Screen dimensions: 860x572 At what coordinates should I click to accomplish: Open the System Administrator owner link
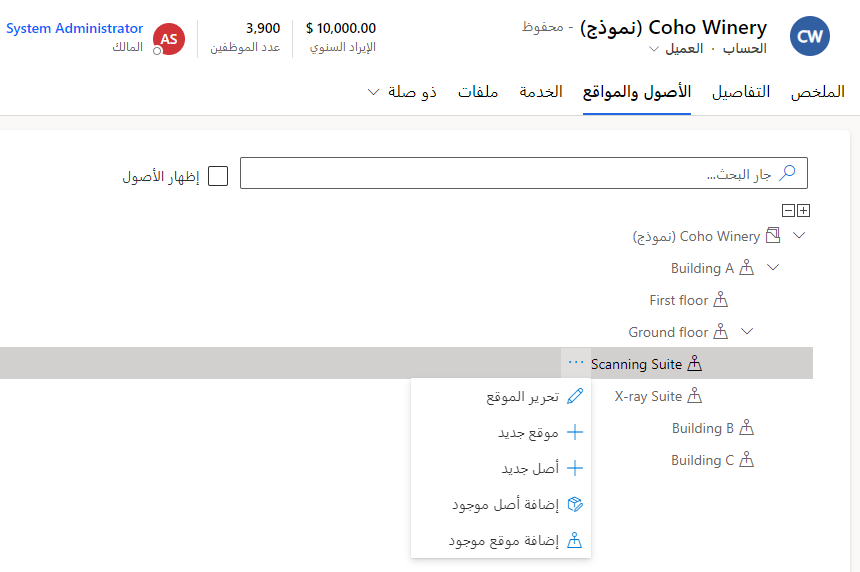(x=75, y=29)
